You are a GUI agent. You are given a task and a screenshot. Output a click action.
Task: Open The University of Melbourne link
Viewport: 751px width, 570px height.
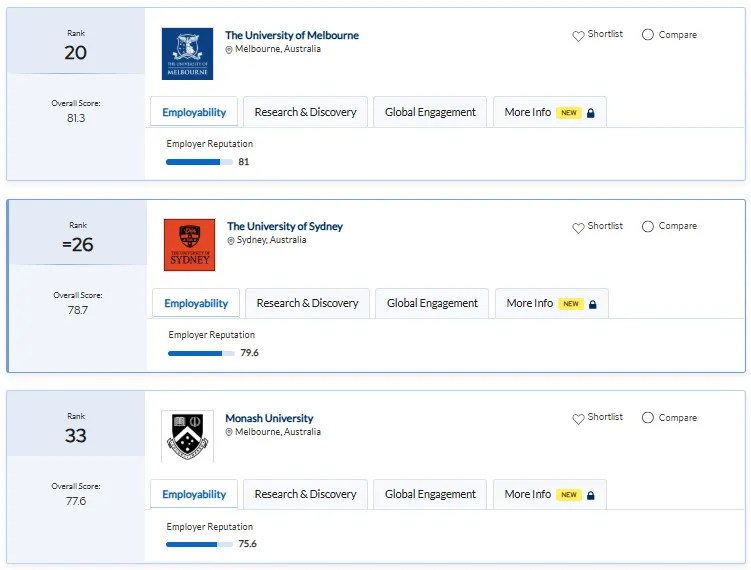292,35
